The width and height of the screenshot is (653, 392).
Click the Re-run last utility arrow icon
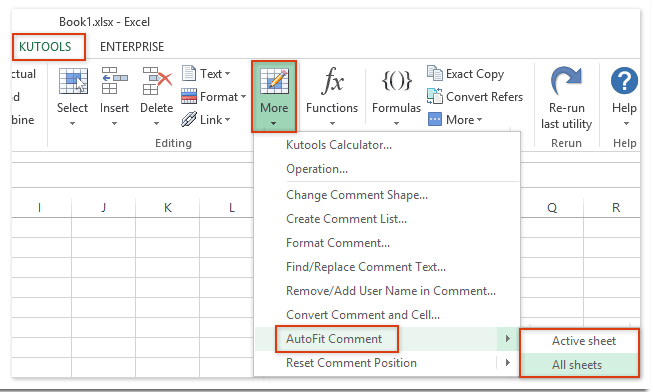(566, 81)
